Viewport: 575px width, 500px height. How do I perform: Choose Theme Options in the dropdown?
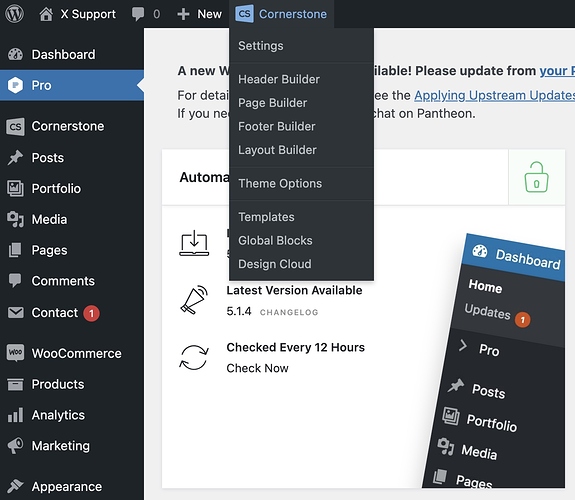(x=280, y=183)
